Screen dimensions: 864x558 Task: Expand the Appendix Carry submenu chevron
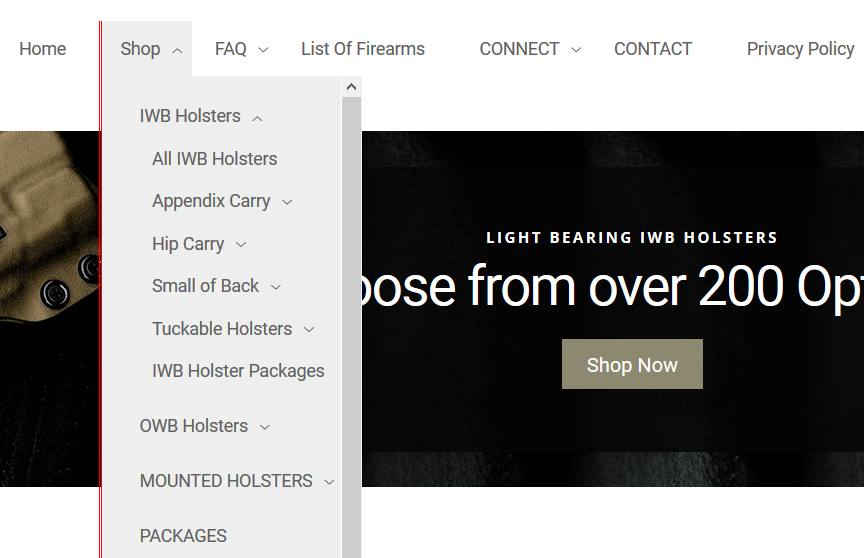(287, 202)
